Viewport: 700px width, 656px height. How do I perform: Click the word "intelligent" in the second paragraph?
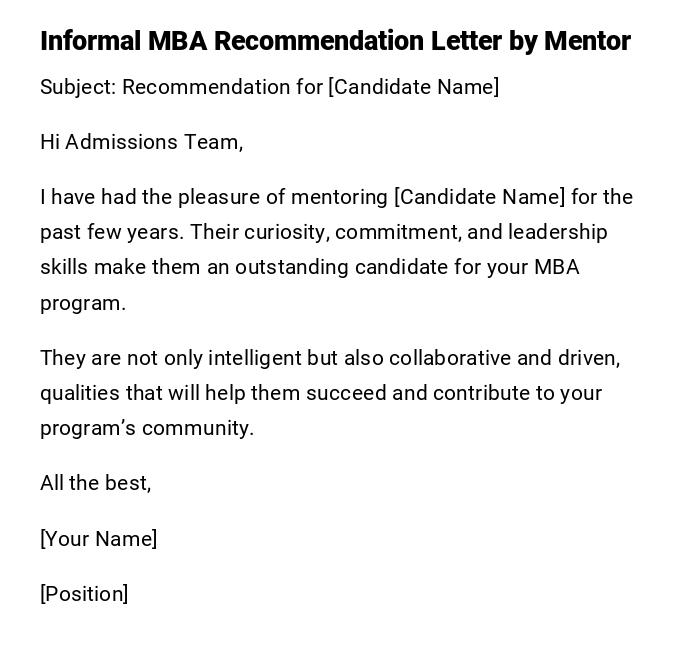[222, 358]
